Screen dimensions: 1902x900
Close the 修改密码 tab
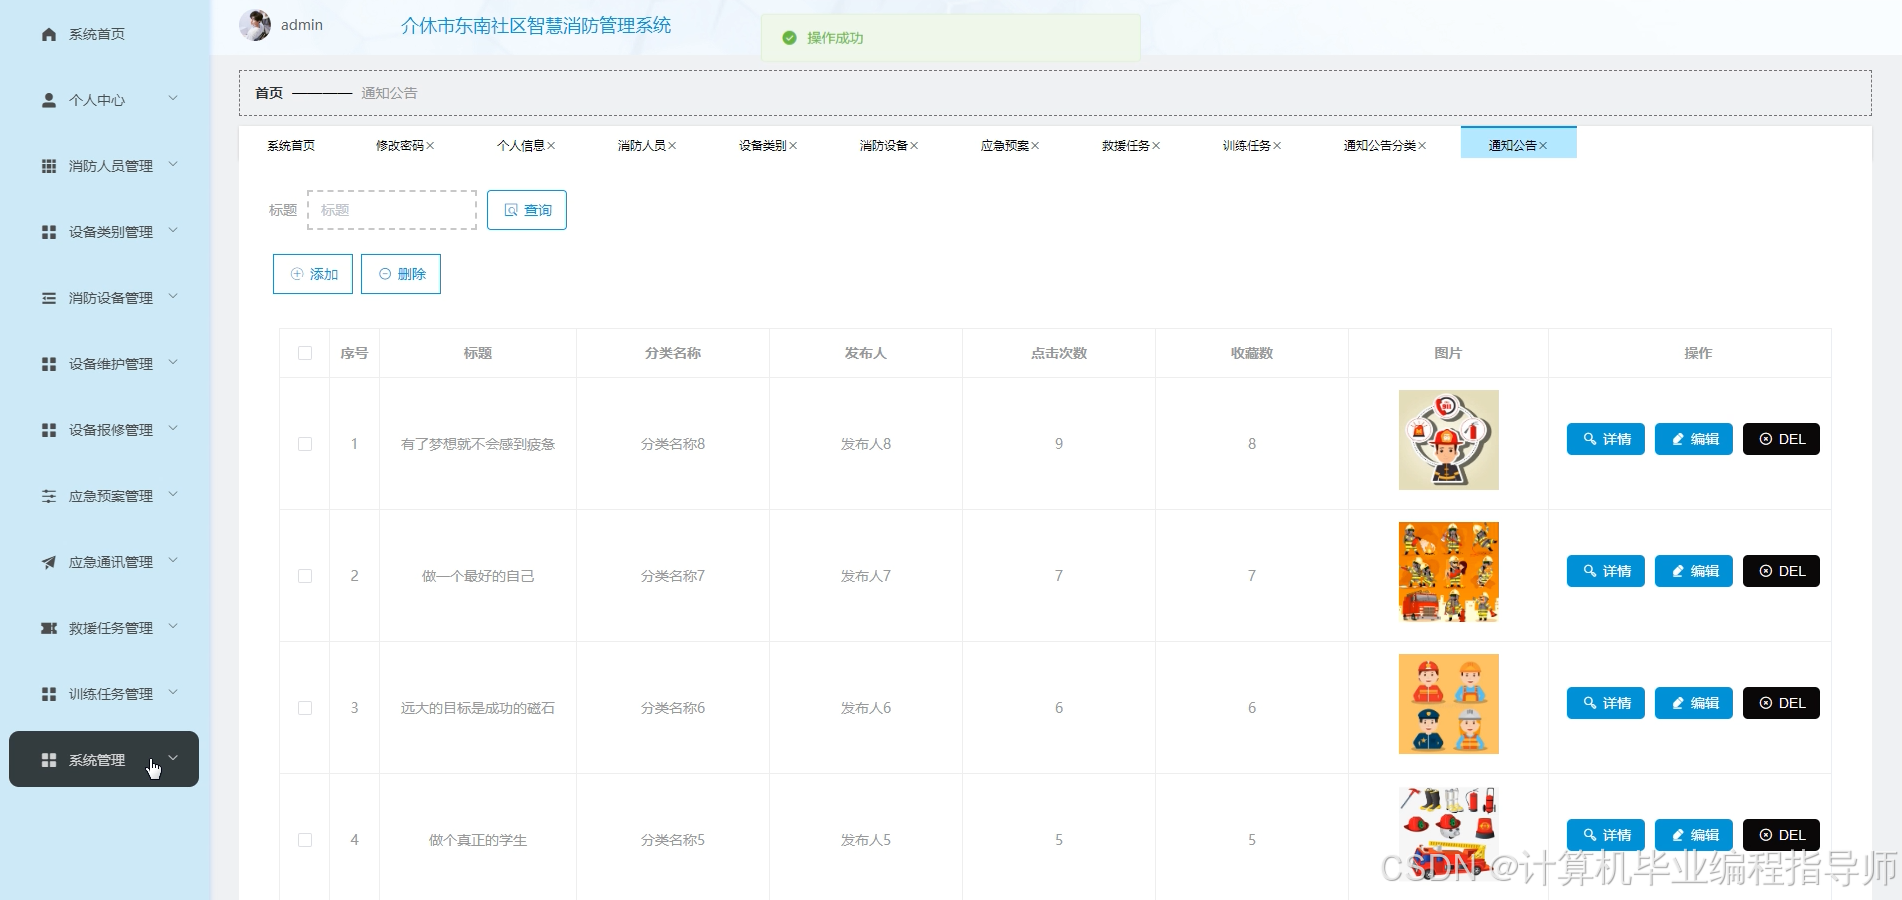coord(431,146)
